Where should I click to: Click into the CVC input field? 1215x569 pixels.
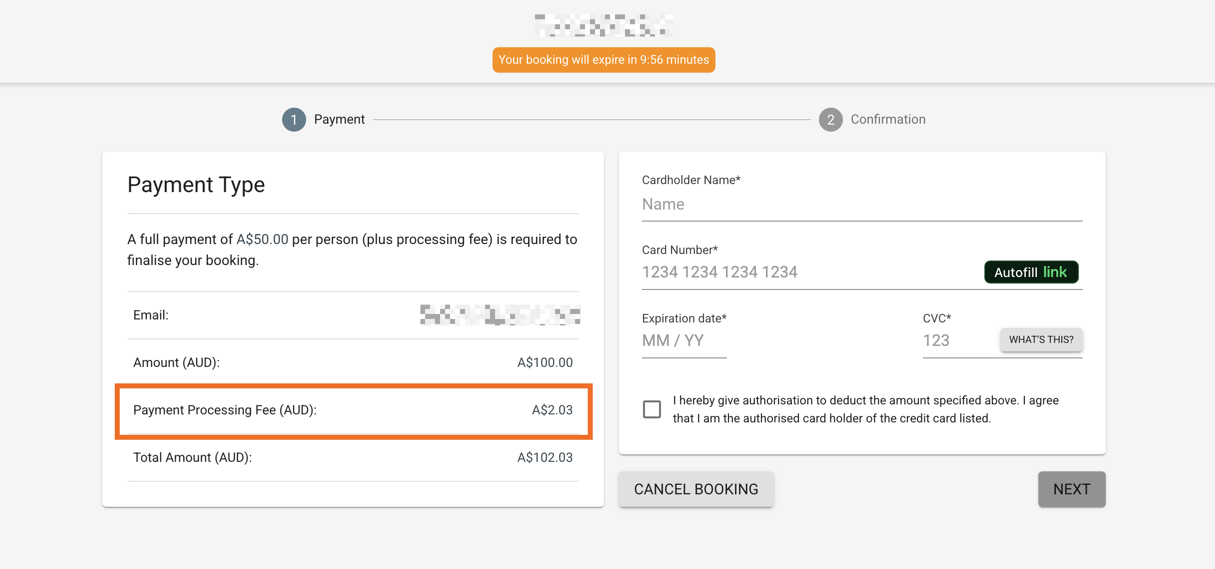[x=956, y=341]
